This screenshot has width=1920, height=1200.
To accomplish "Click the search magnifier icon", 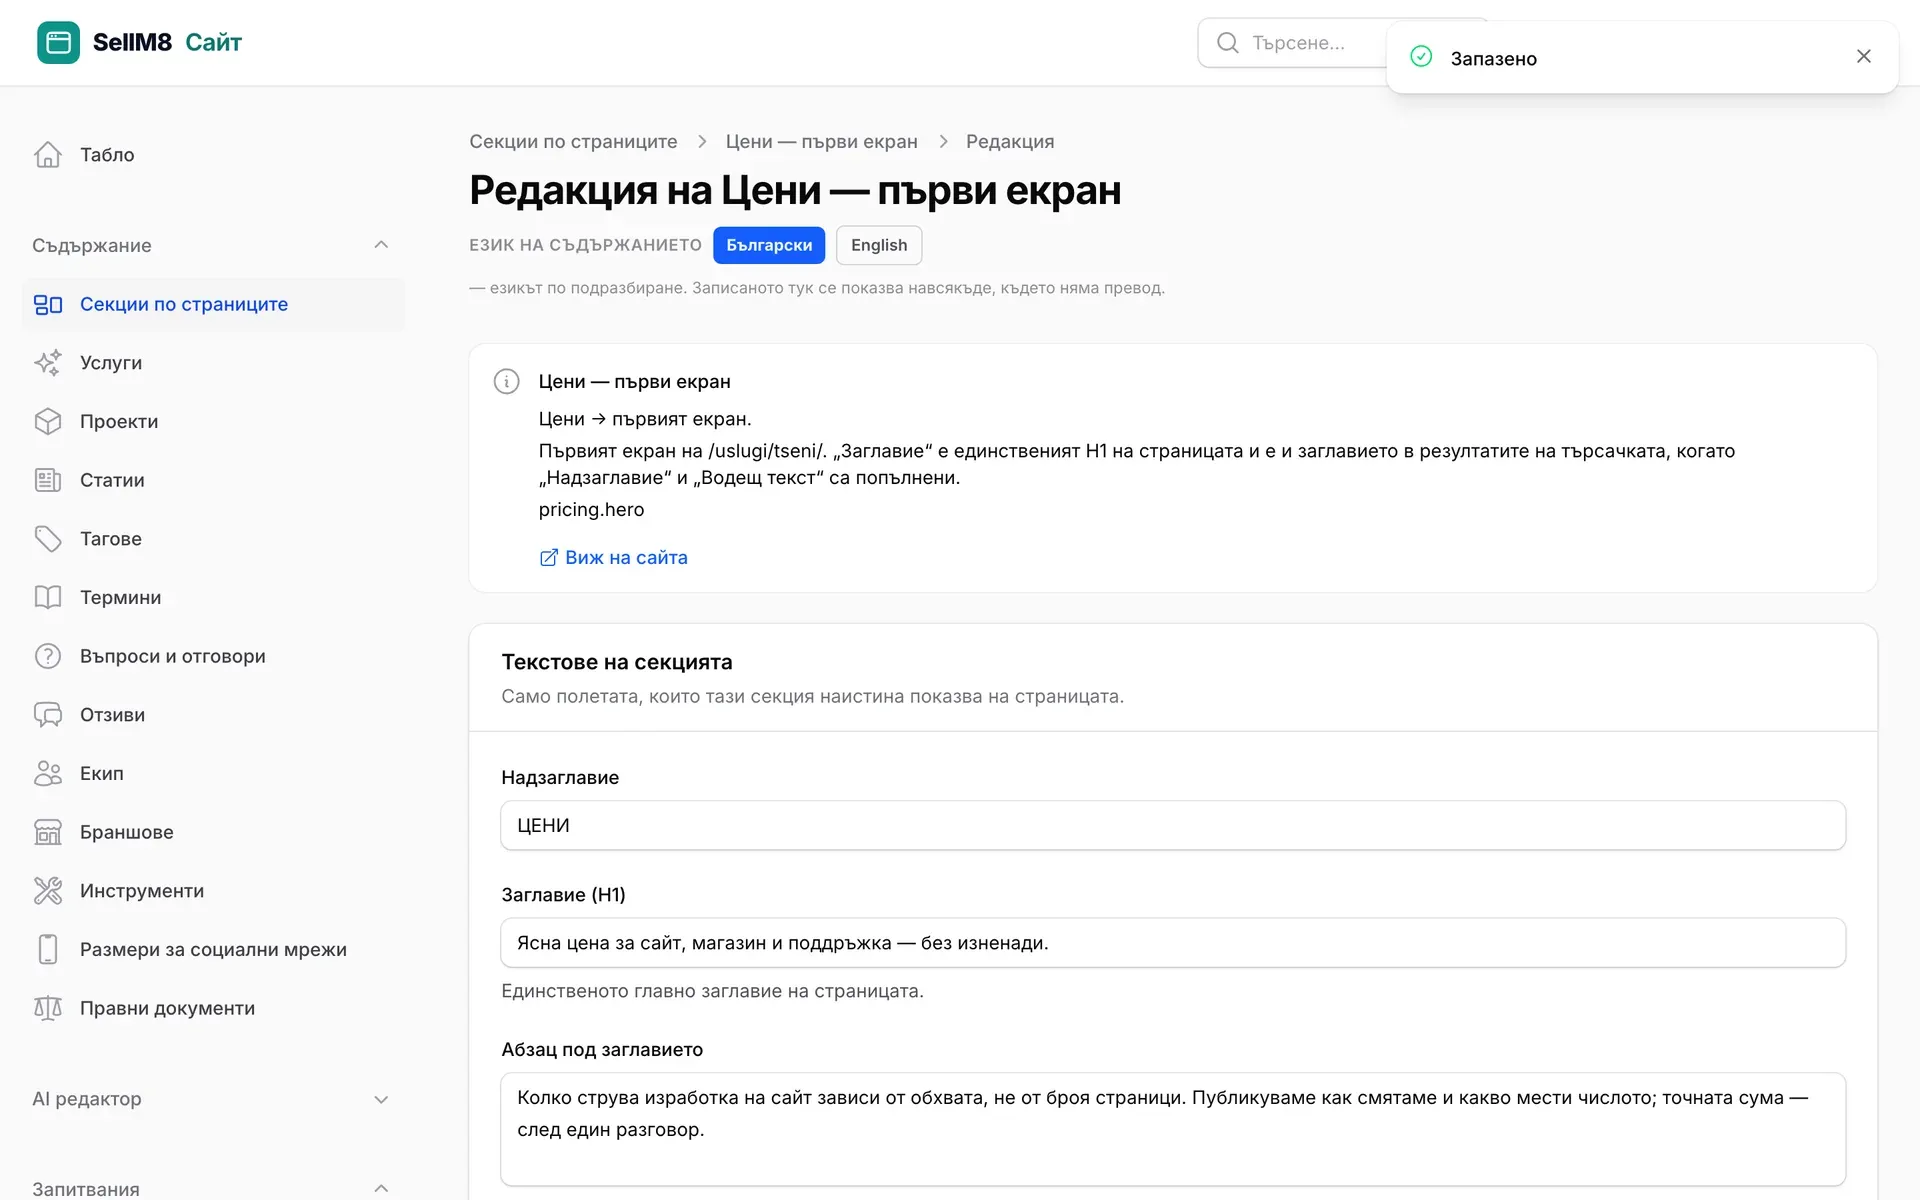I will 1227,43.
